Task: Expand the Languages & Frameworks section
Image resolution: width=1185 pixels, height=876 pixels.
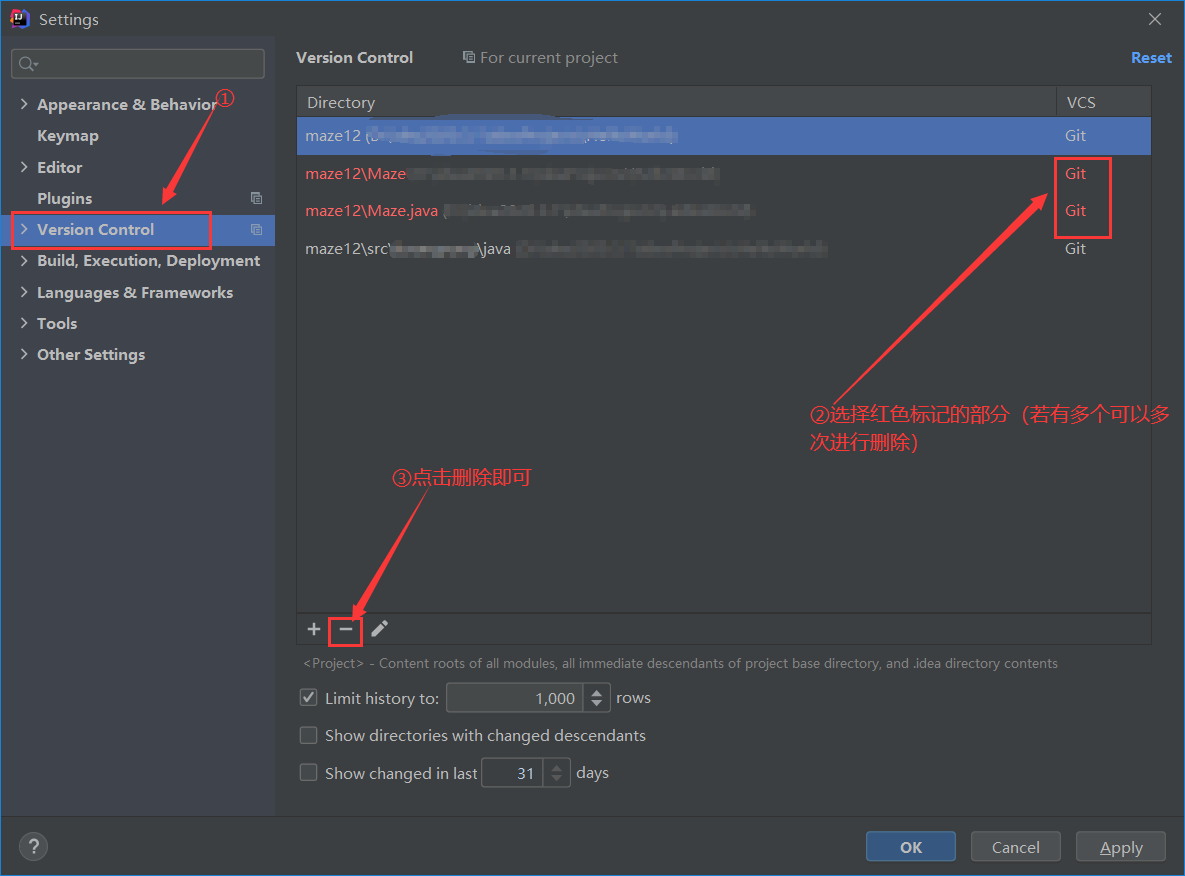Action: point(23,292)
